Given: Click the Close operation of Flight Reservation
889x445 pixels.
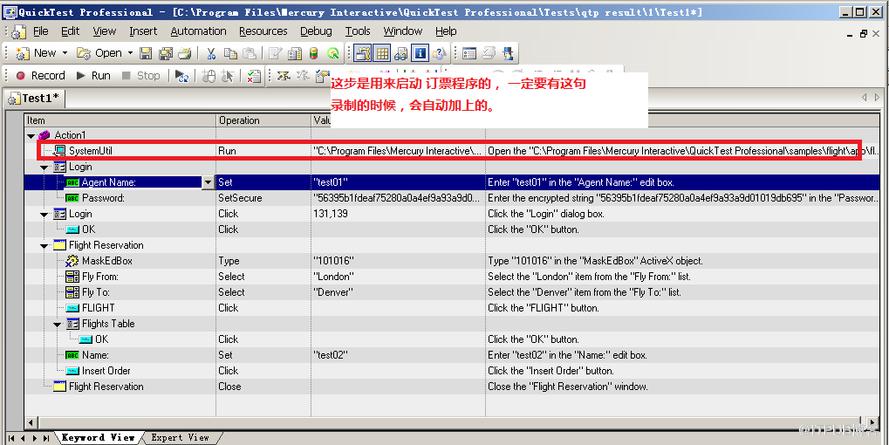Looking at the screenshot, I should tap(263, 387).
